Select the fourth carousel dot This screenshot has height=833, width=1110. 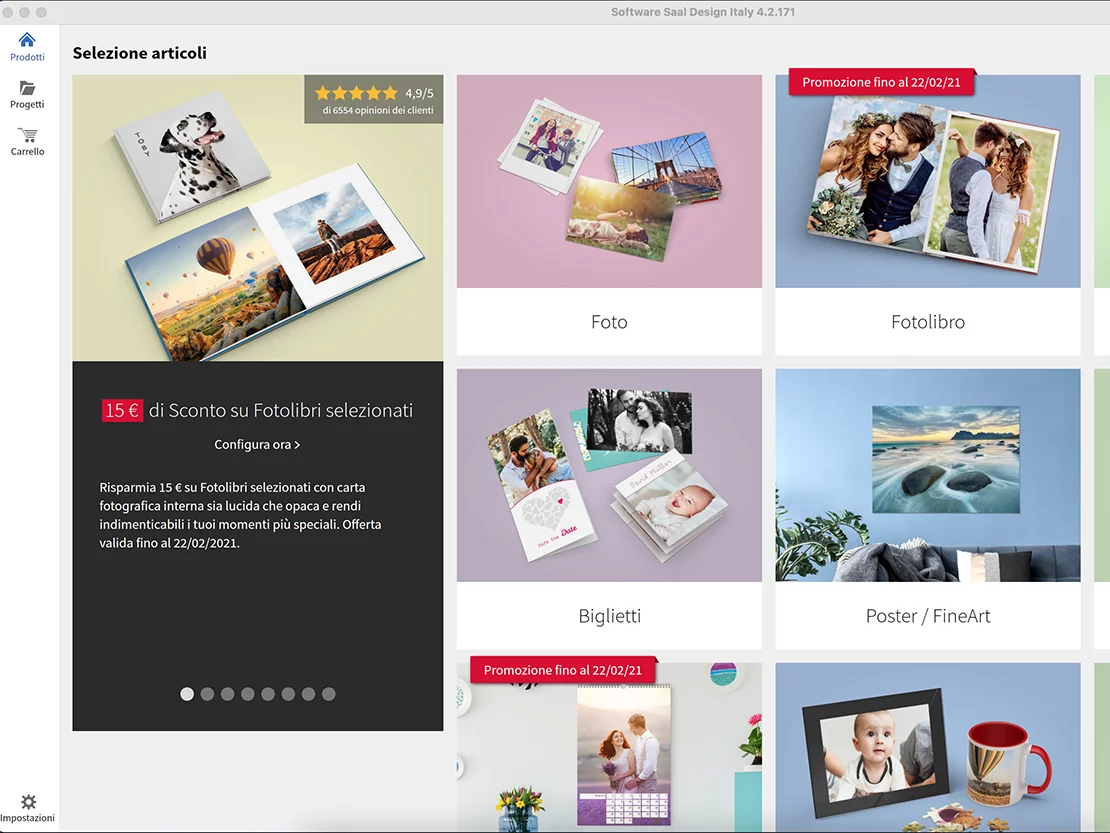click(x=248, y=694)
